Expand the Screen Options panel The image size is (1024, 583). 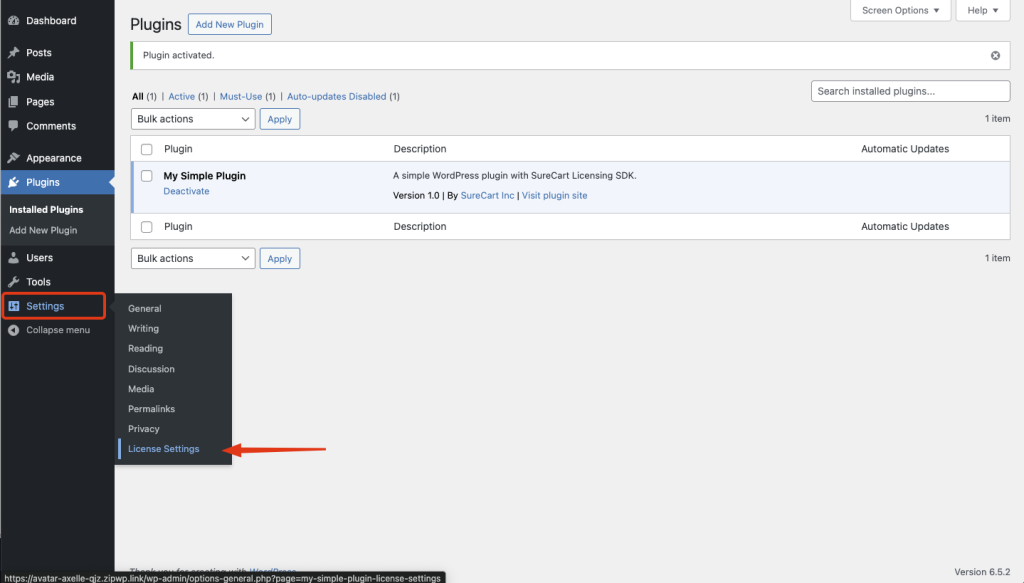pos(901,11)
